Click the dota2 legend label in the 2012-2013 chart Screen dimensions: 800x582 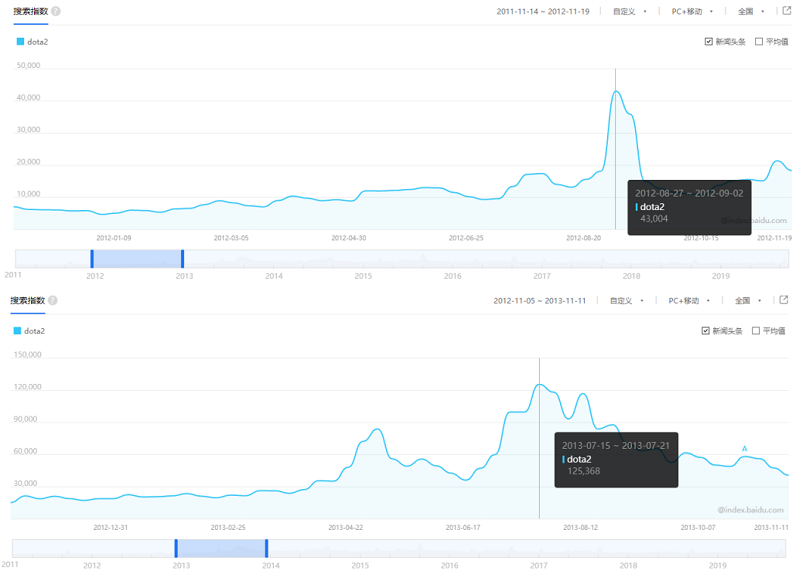(x=34, y=331)
